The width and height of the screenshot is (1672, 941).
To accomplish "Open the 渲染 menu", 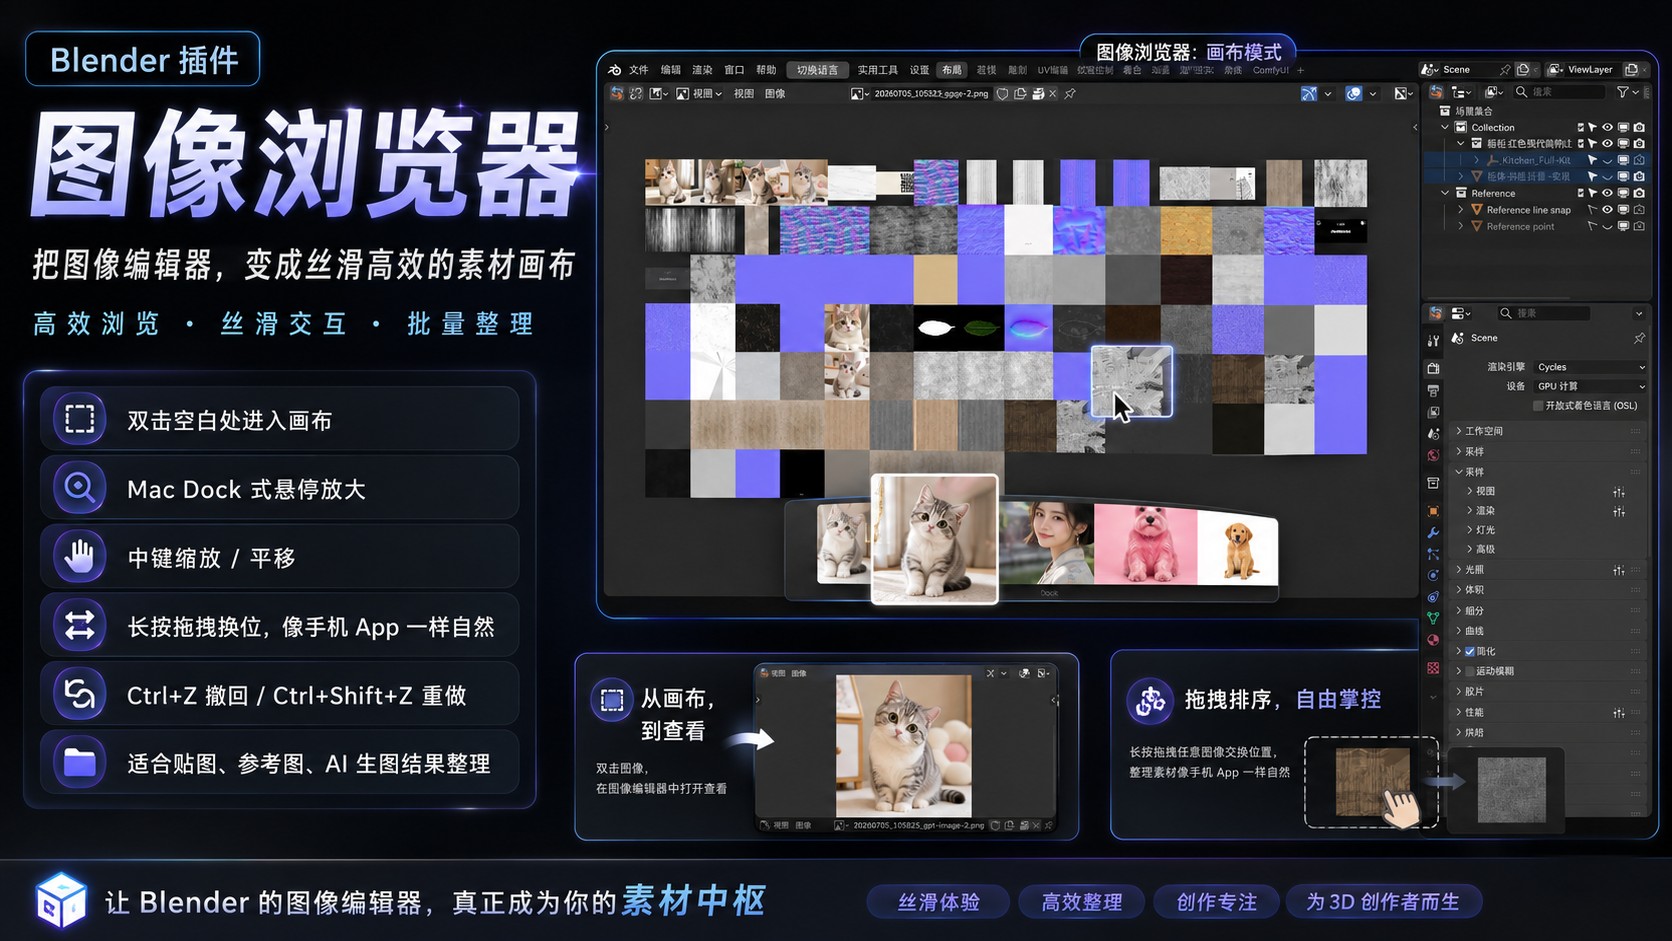I will pos(702,70).
